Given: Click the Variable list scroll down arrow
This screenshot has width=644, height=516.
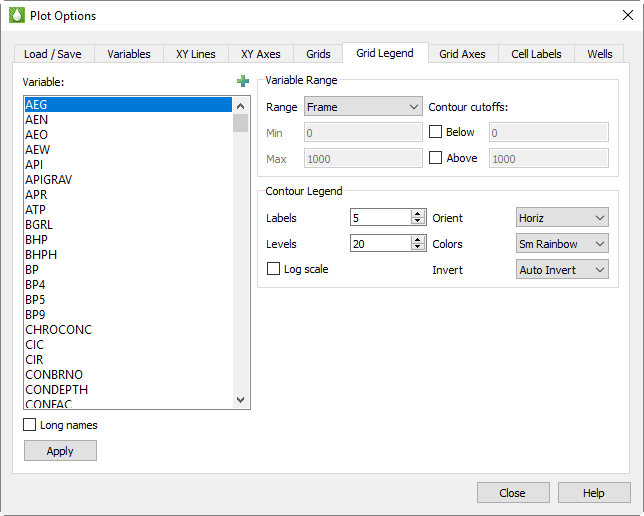Looking at the screenshot, I should pyautogui.click(x=241, y=399).
